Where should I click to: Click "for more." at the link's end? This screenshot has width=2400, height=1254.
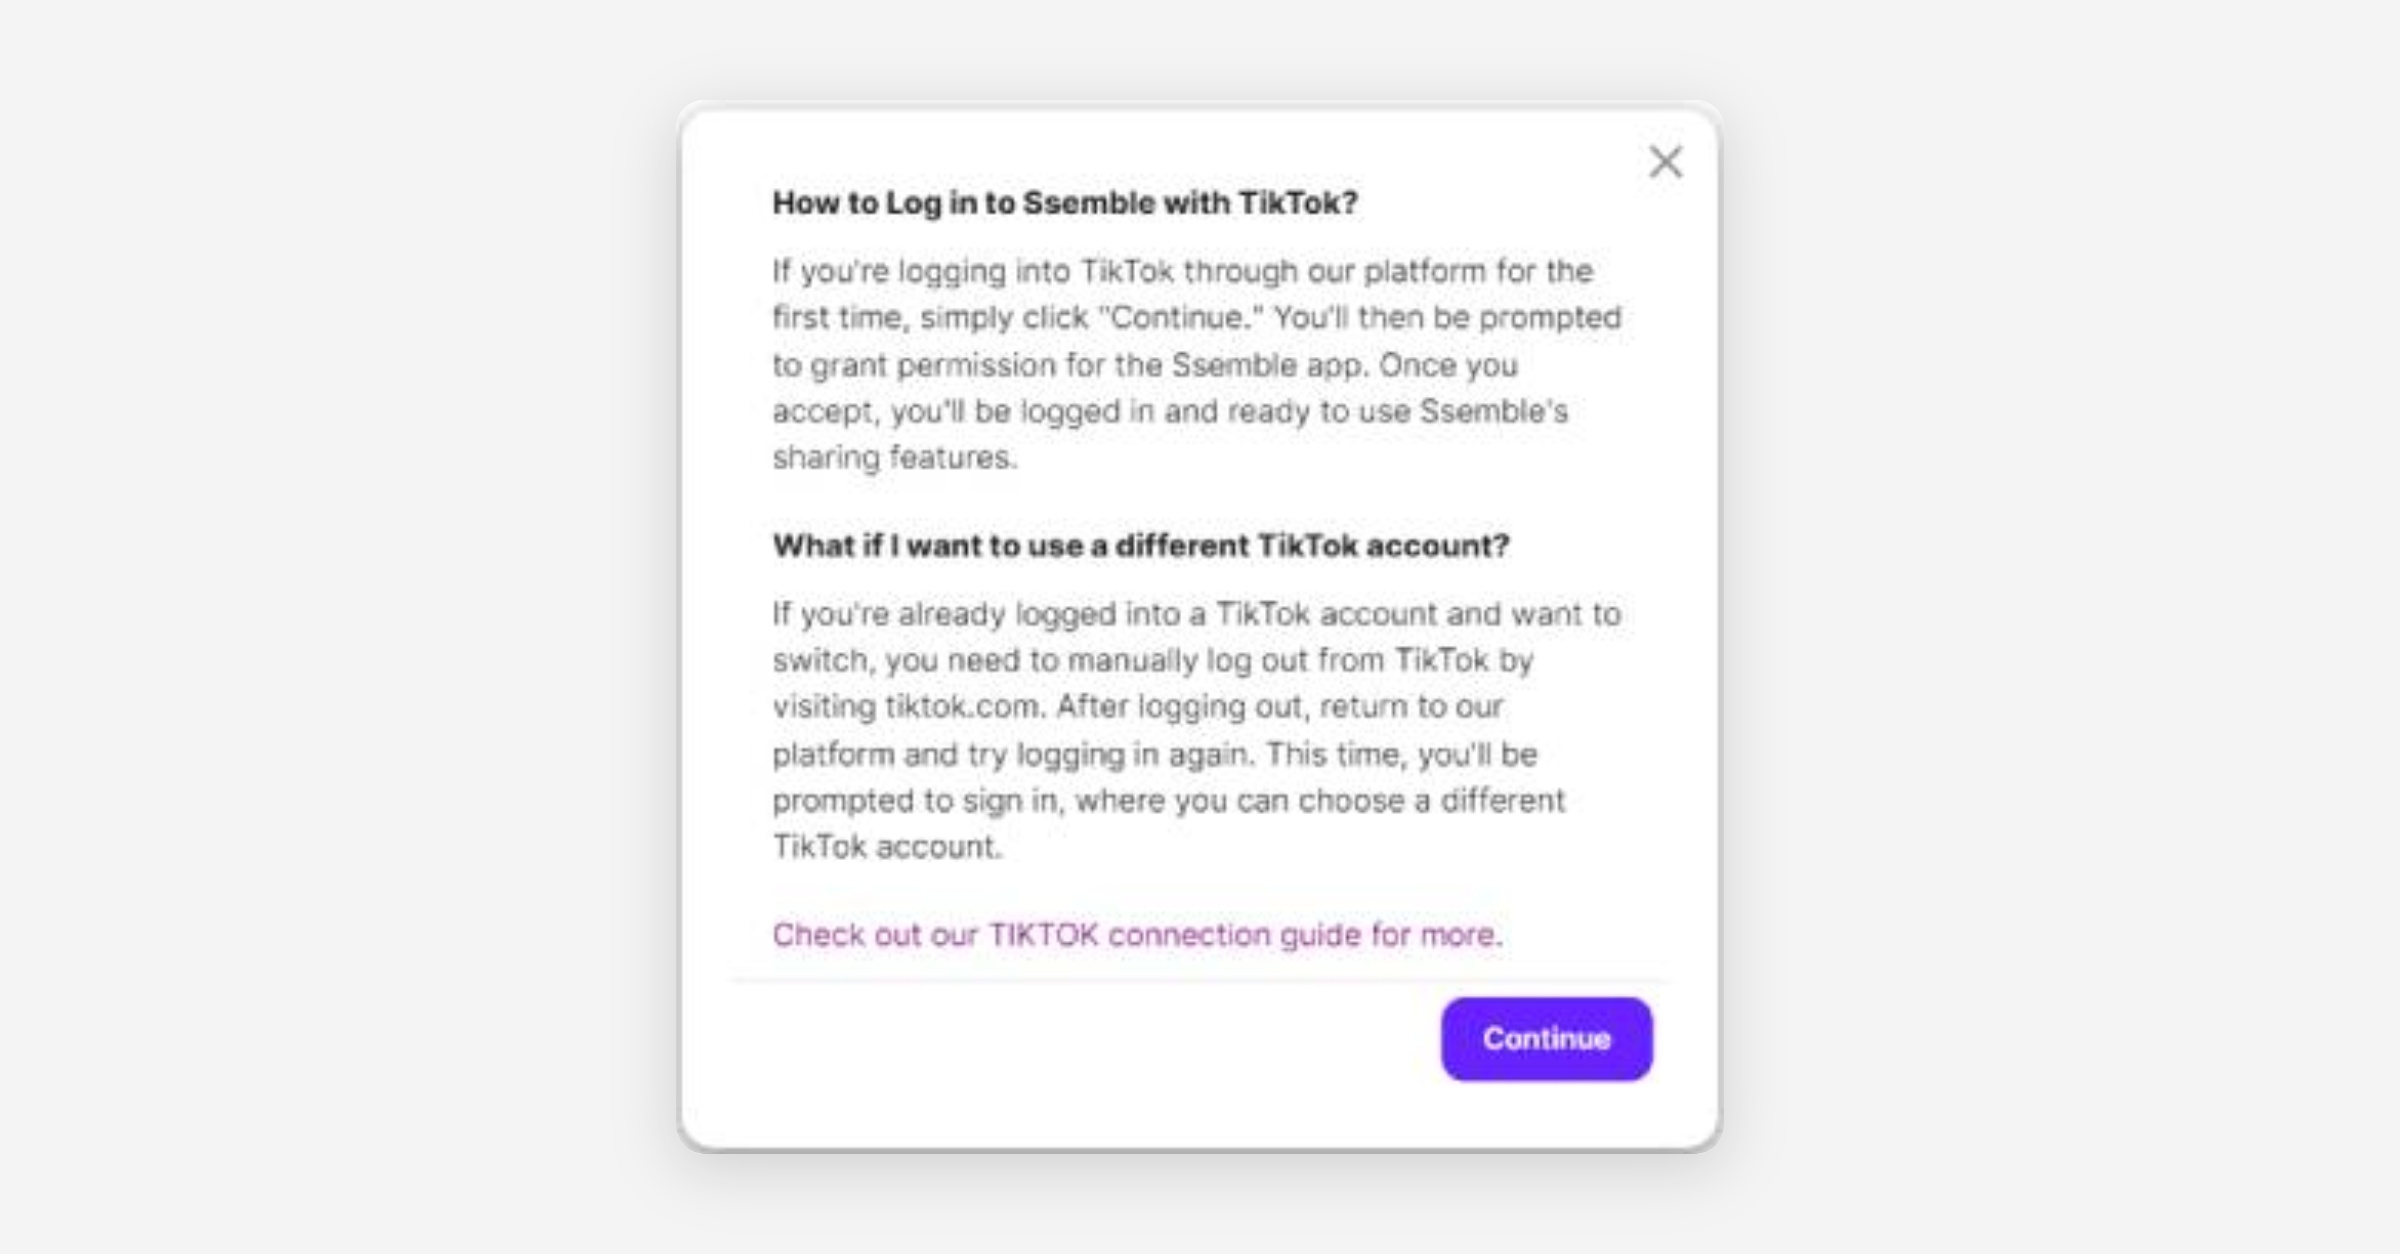point(1436,935)
